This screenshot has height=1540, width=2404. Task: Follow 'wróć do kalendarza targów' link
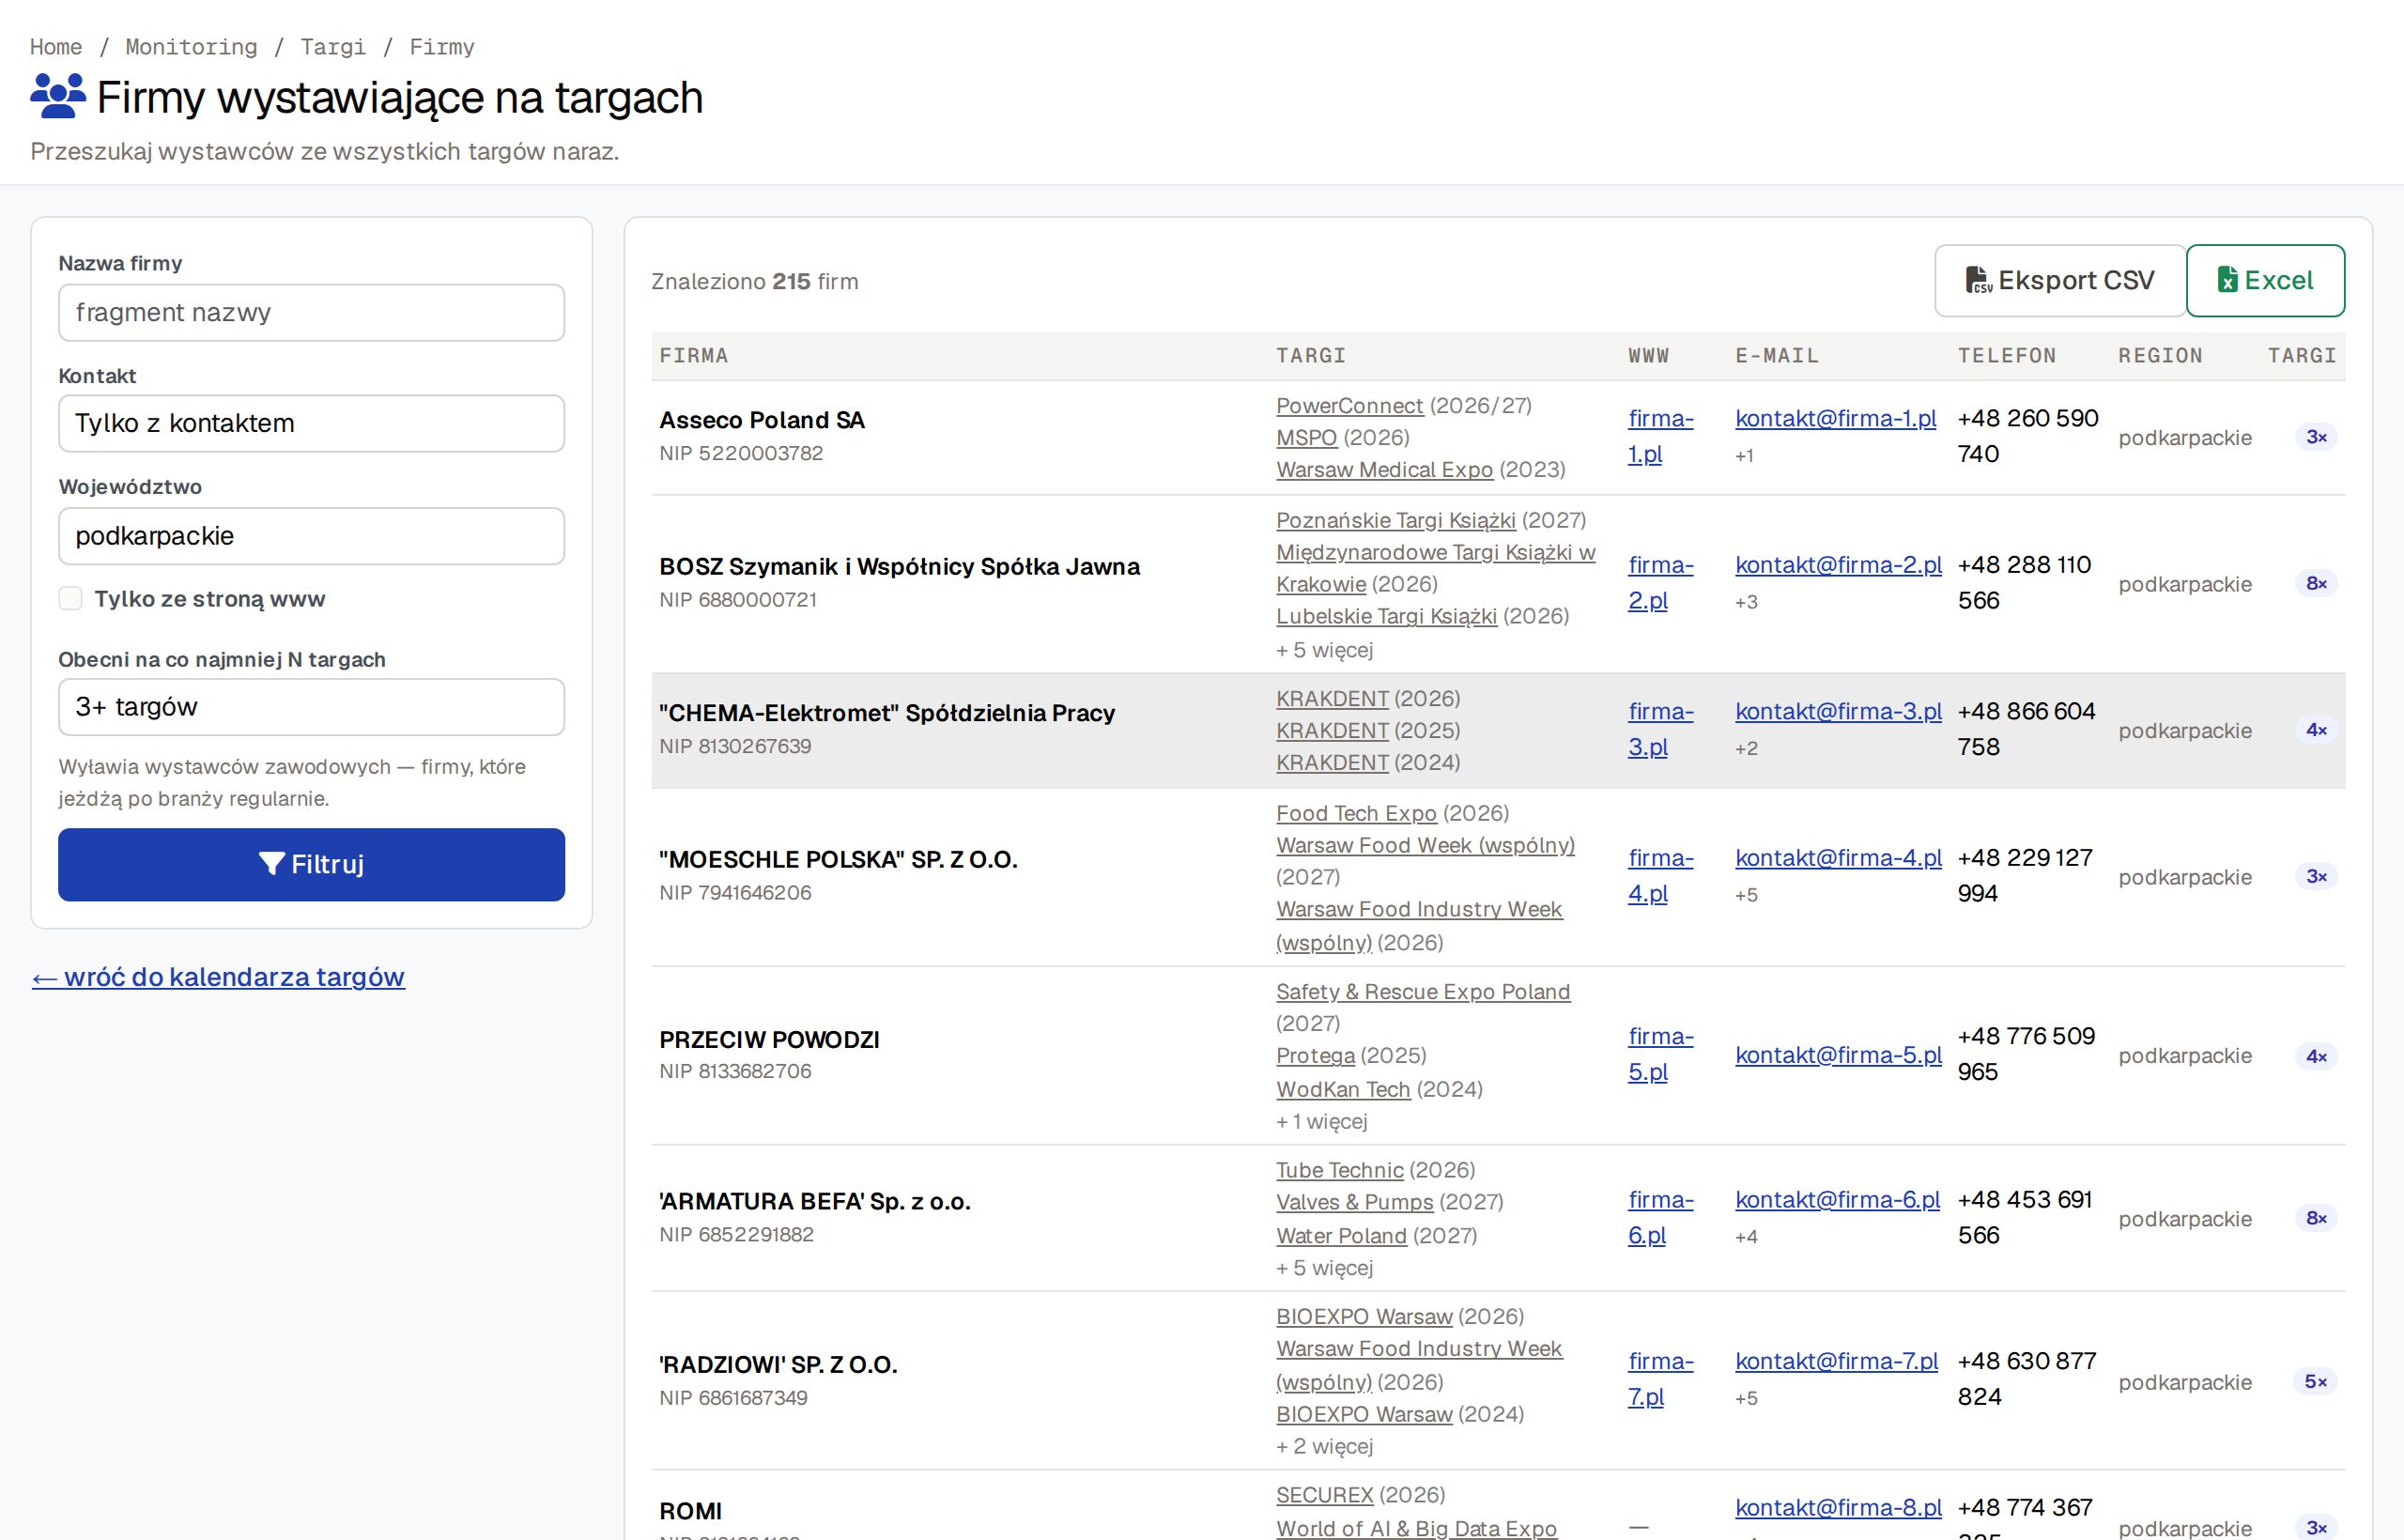(218, 977)
